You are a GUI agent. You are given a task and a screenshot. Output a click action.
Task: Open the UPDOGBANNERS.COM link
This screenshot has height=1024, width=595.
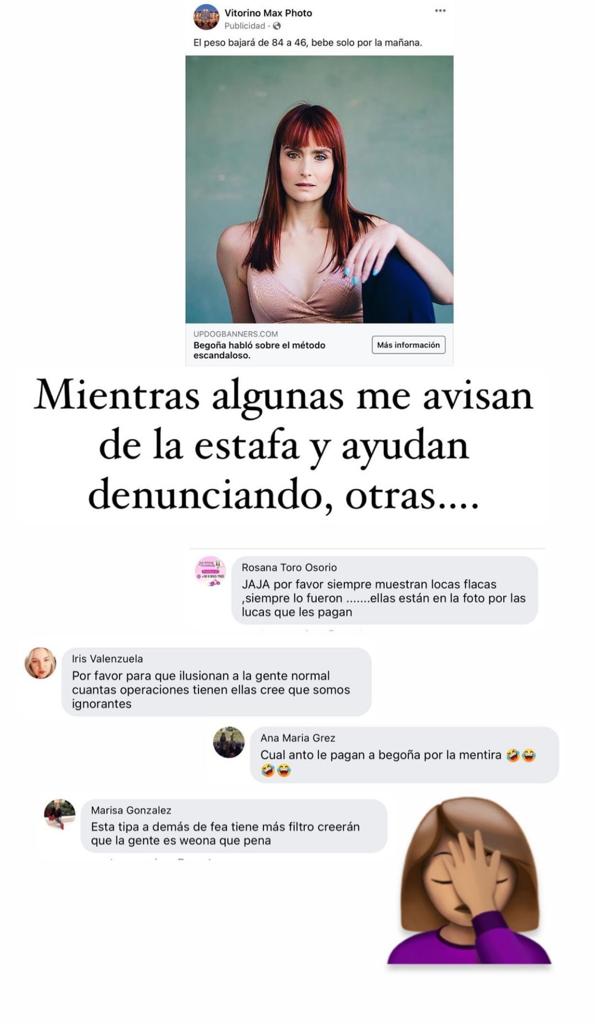point(235,334)
